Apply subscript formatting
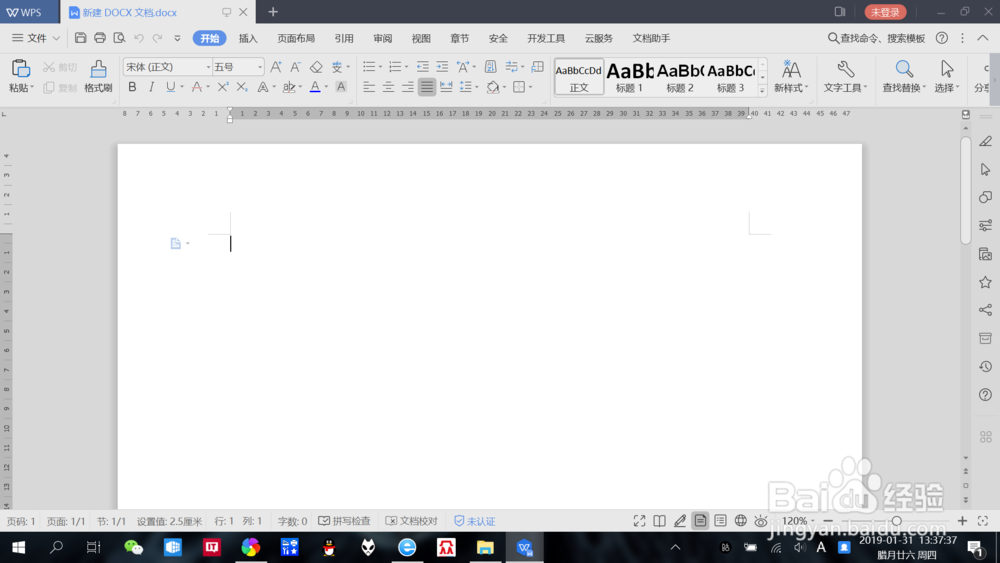The image size is (1000, 563). [242, 87]
